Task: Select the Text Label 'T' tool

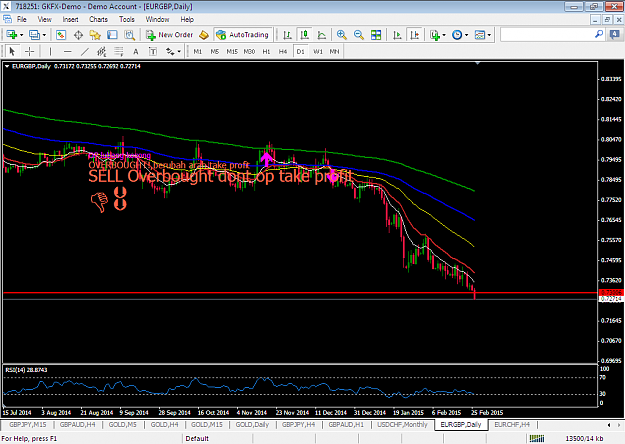Action: pos(153,51)
